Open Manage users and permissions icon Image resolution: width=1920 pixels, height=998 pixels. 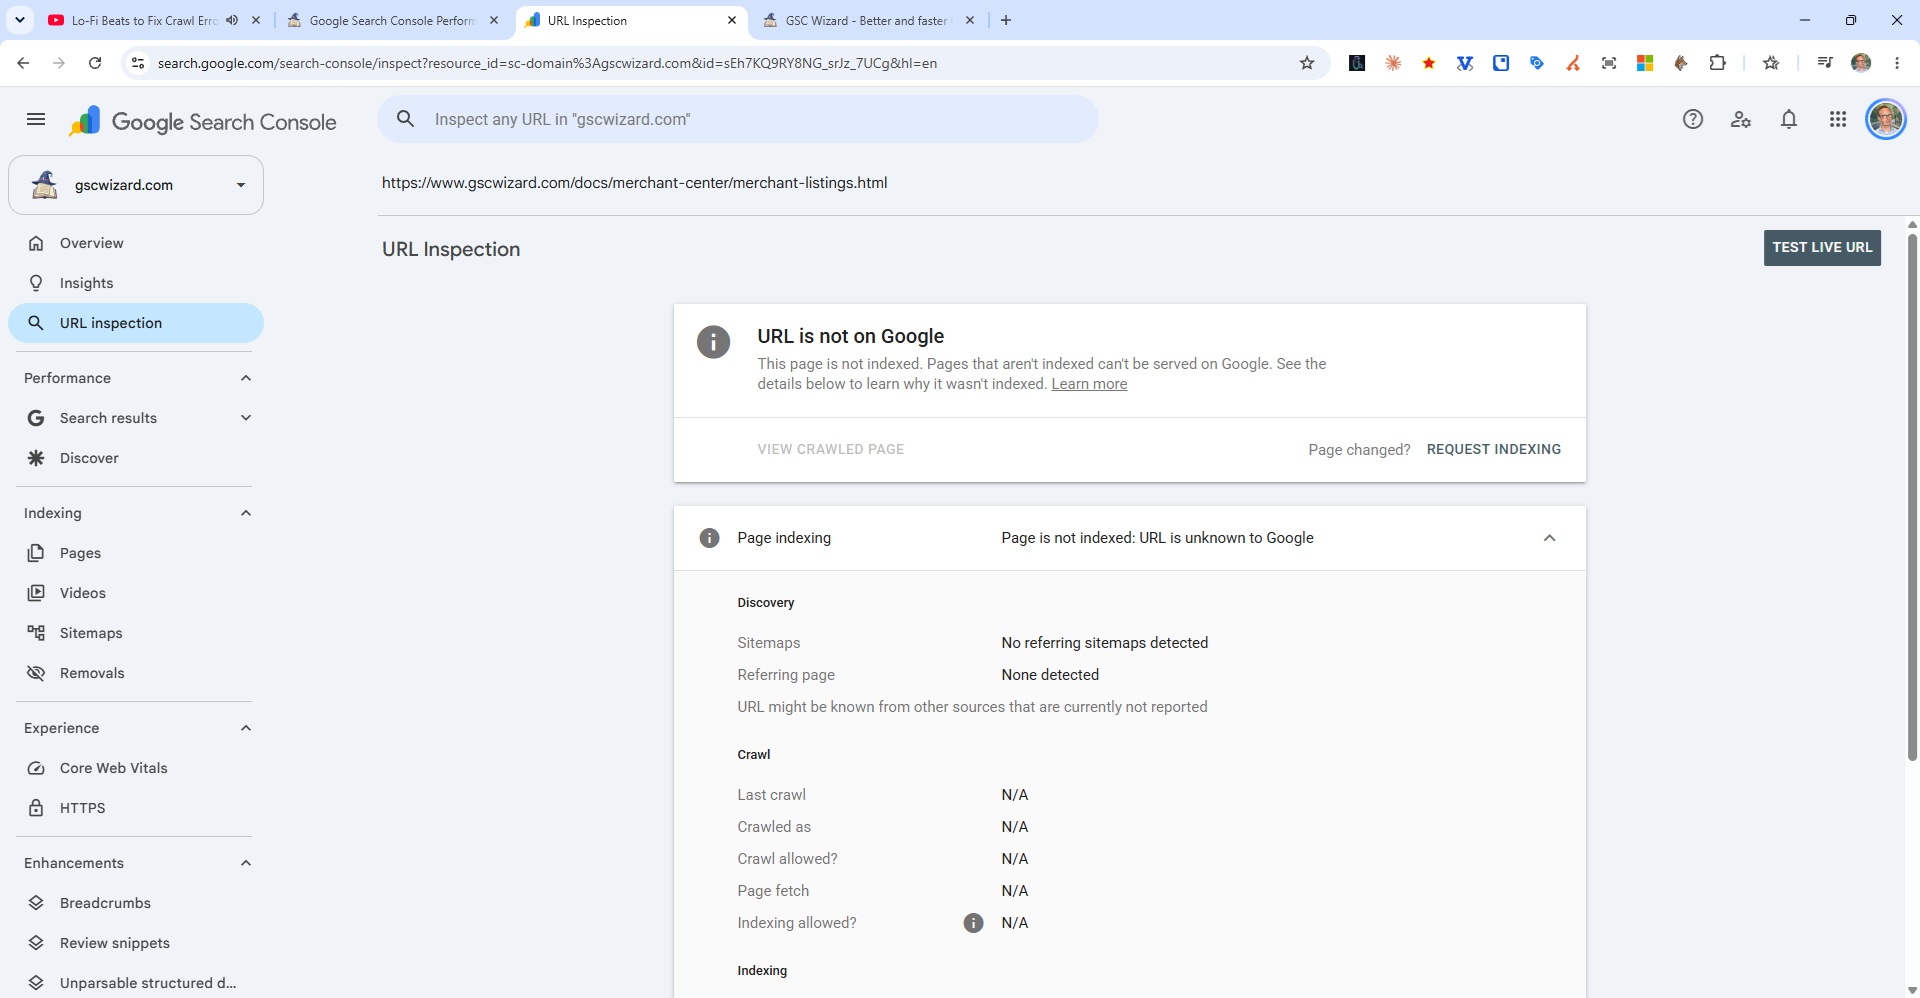1741,120
